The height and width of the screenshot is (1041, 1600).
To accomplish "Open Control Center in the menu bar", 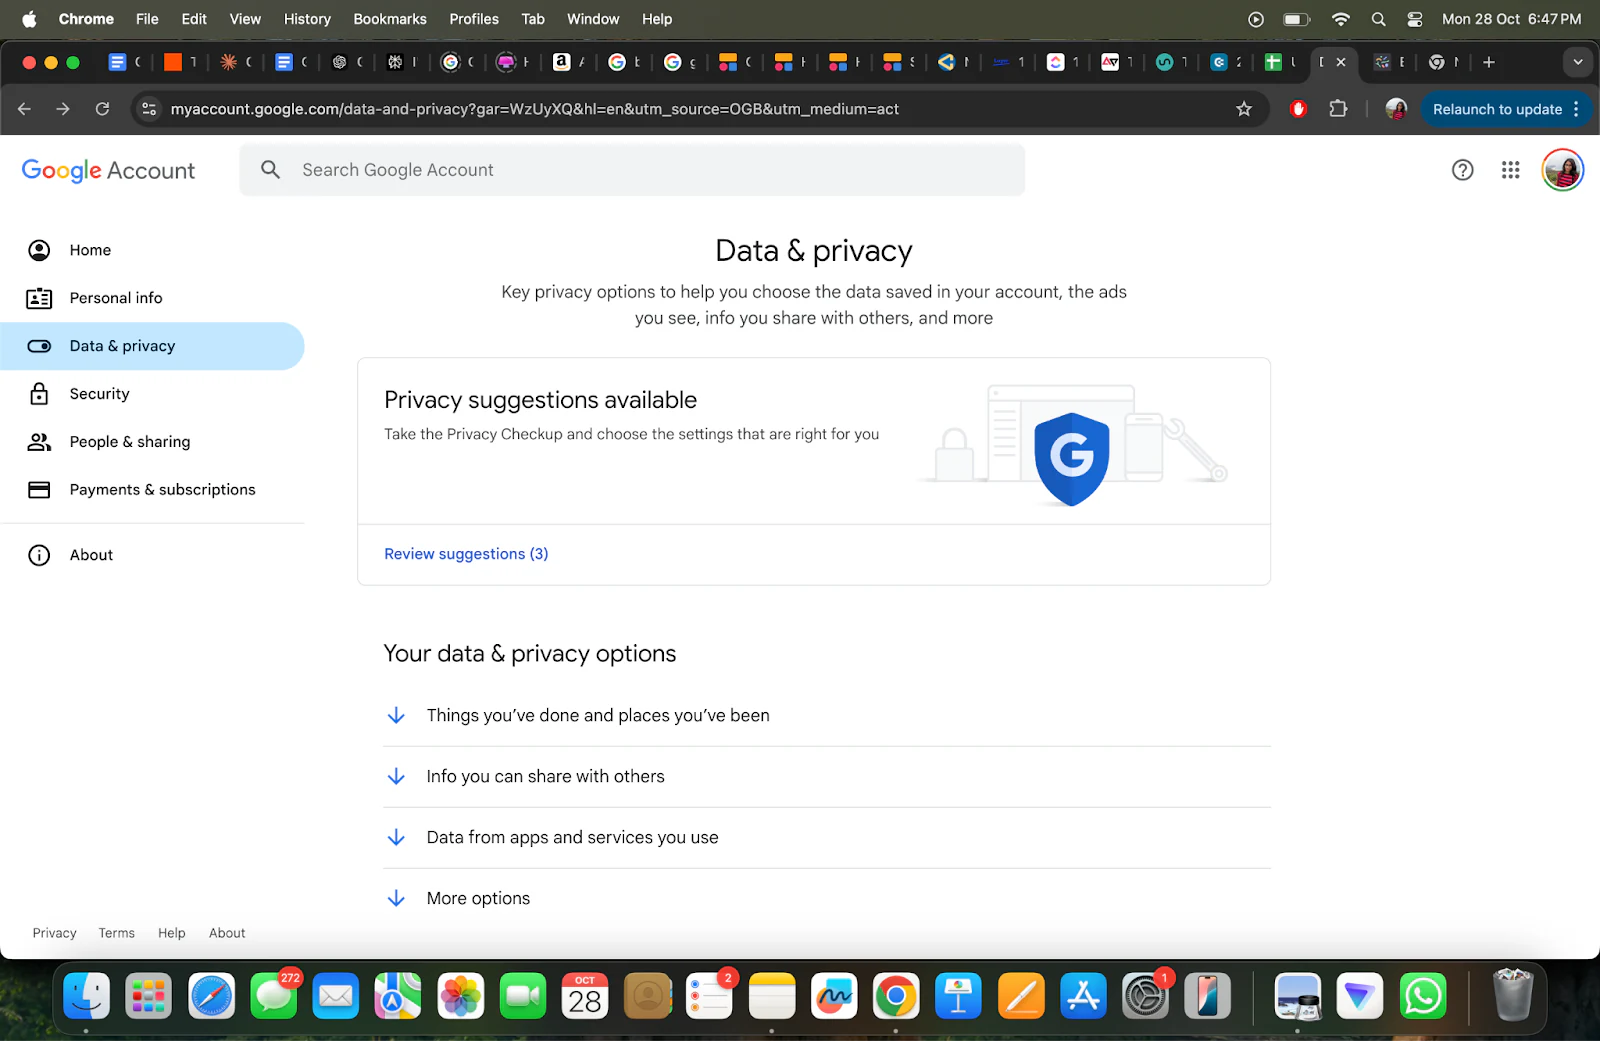I will [x=1415, y=19].
